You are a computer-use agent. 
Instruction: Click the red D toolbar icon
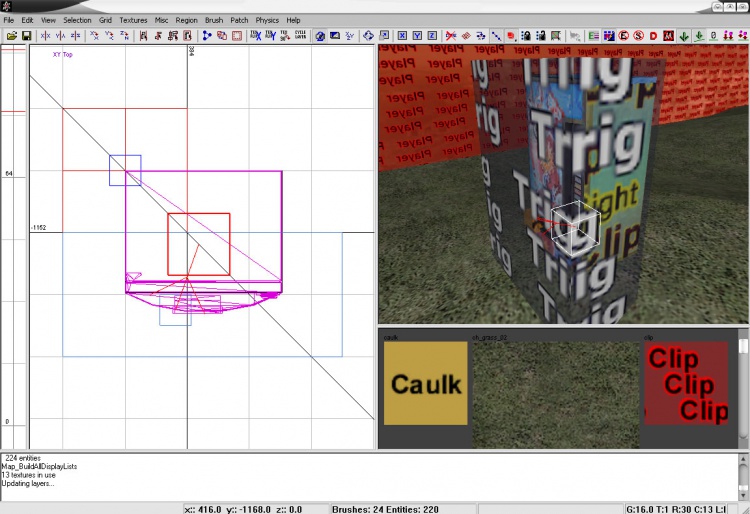[x=653, y=36]
